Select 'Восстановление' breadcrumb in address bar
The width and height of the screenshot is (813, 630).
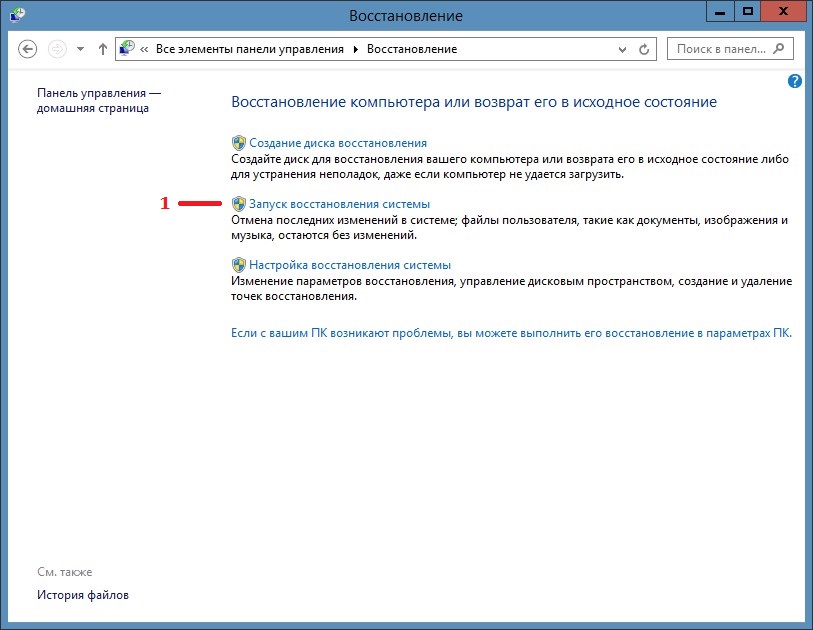(x=411, y=49)
